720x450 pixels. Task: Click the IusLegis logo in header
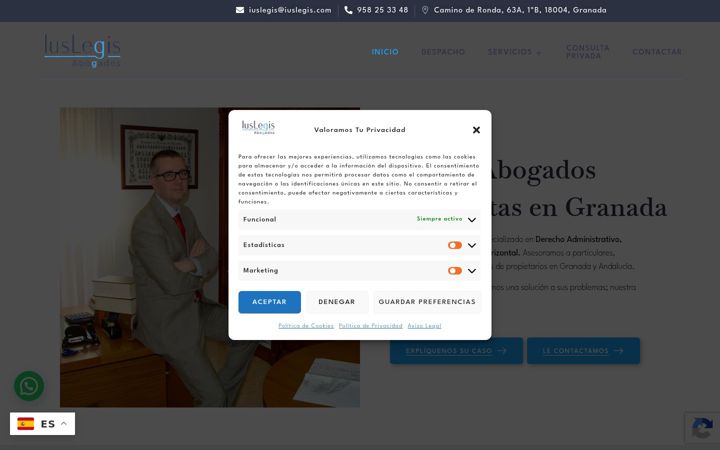[83, 51]
